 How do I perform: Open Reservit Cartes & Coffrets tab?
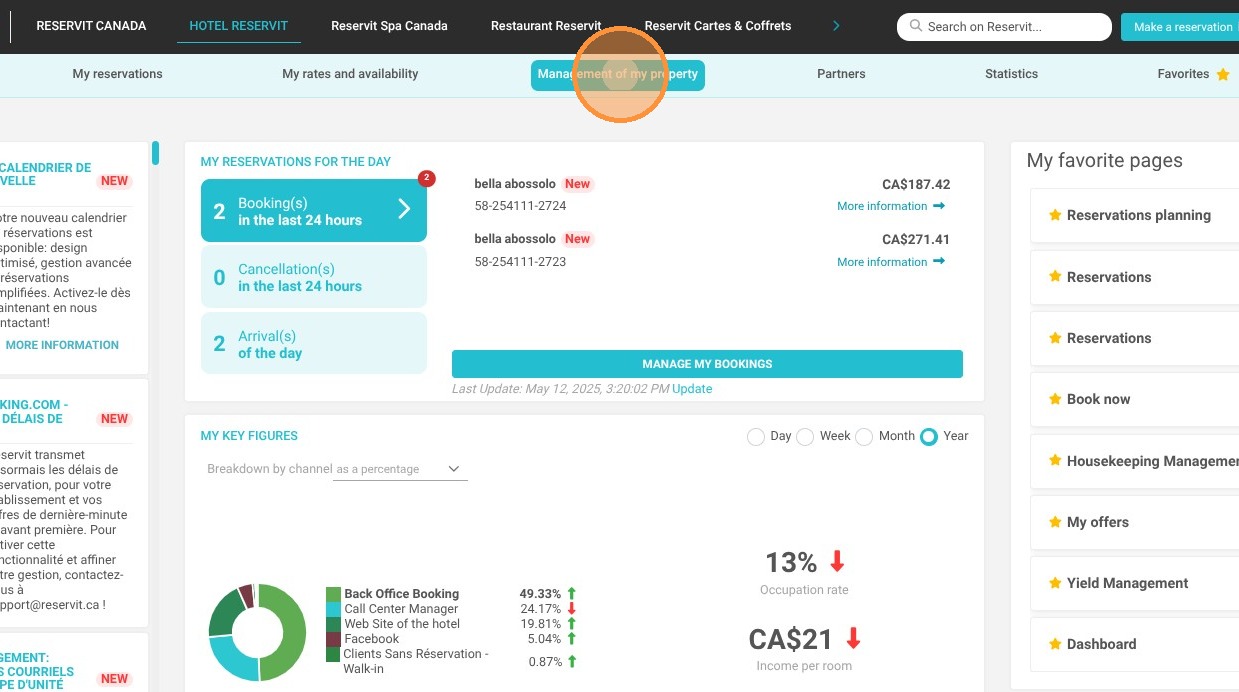tap(718, 26)
